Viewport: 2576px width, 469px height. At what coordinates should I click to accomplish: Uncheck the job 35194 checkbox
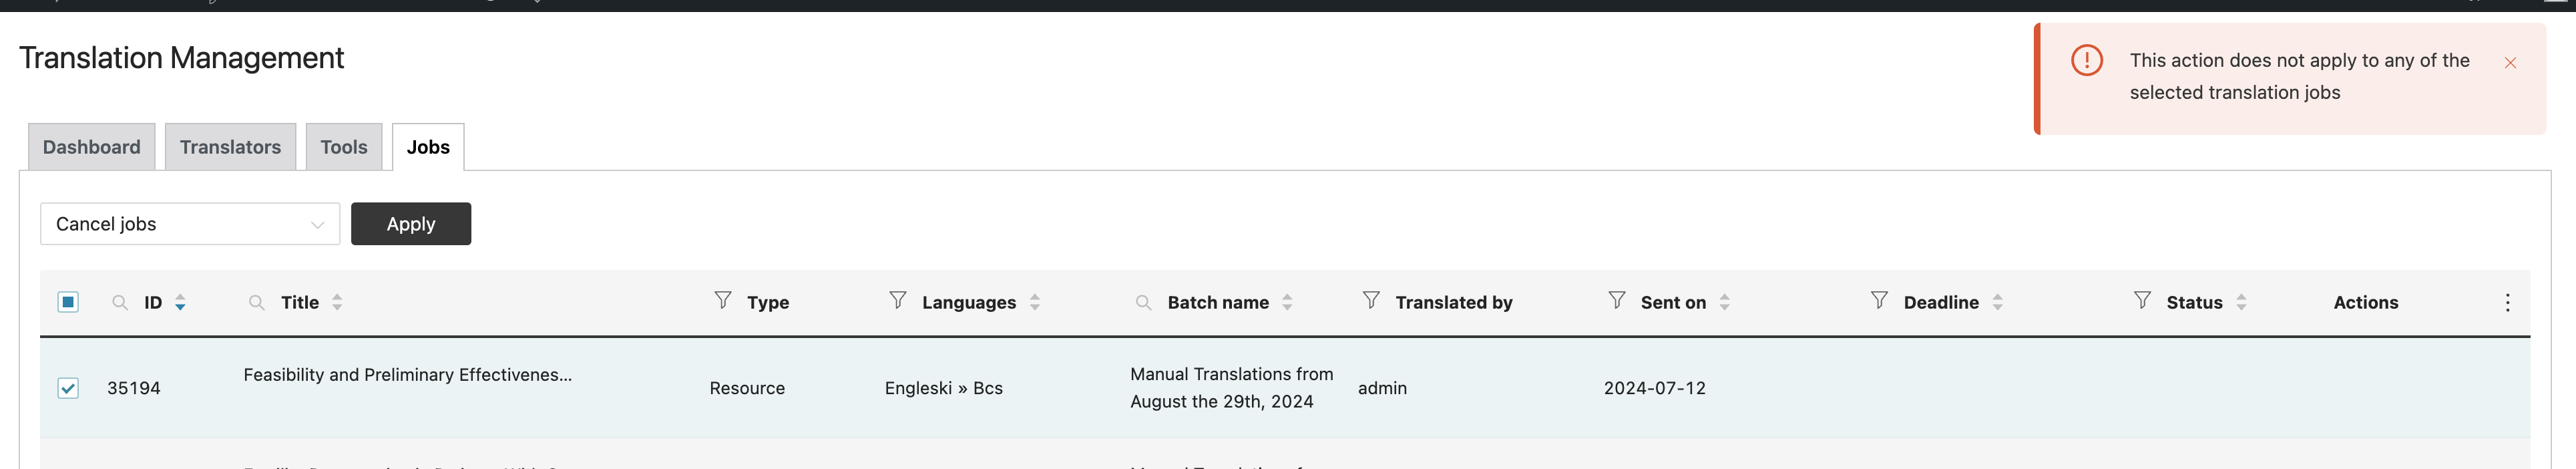pos(68,388)
